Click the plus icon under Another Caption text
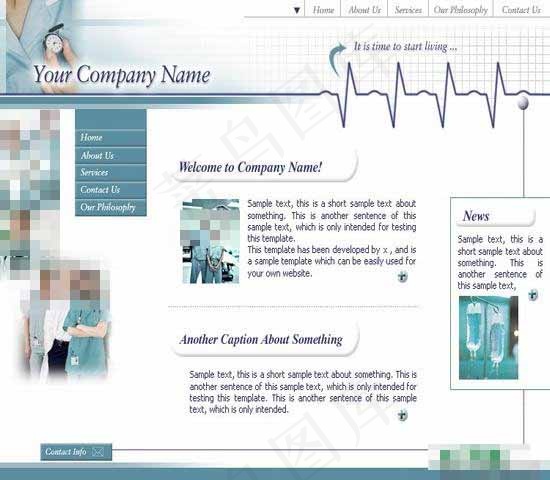The height and width of the screenshot is (480, 550). point(402,415)
